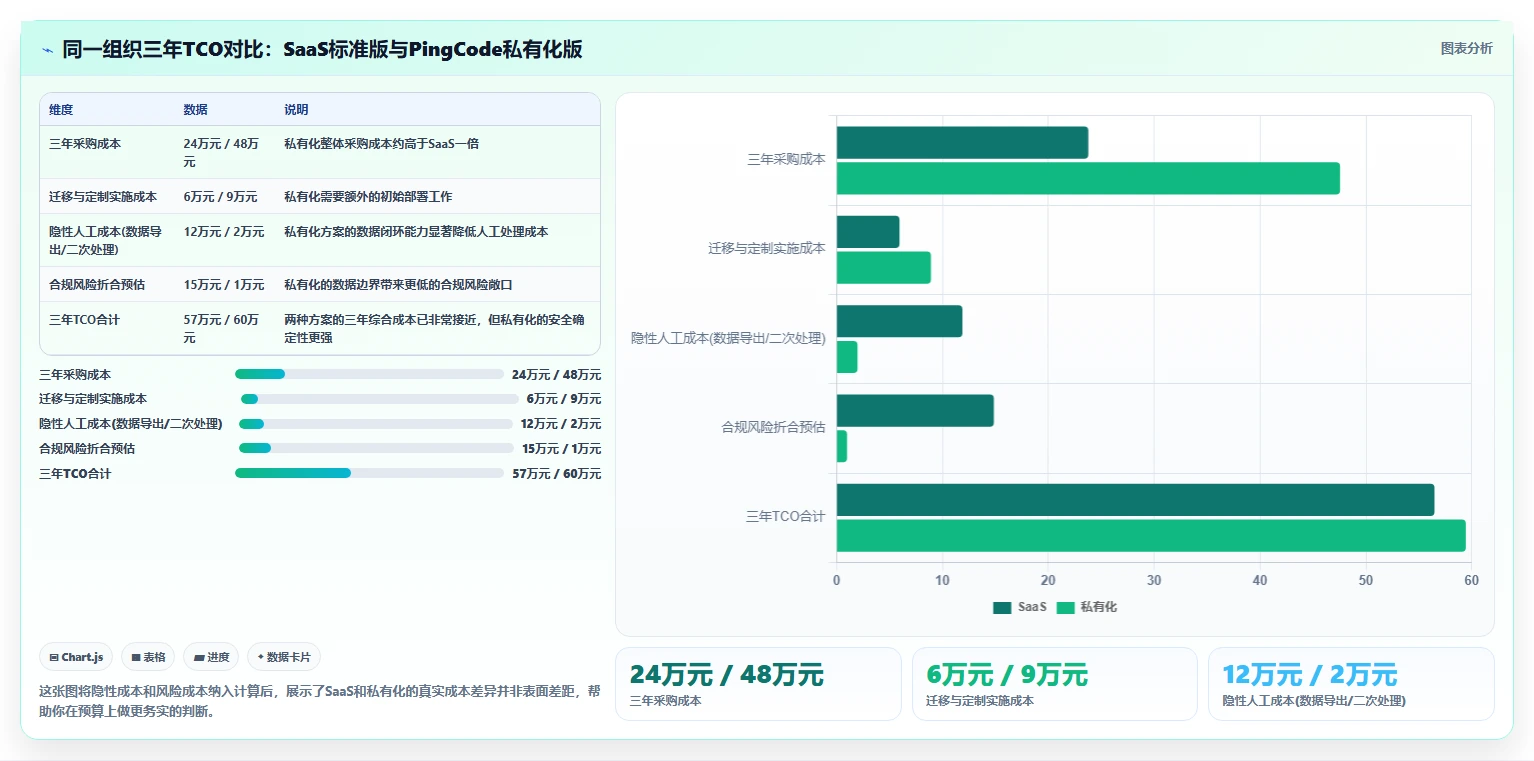
Task: Click the 三年采购成本 progress bar
Action: click(x=369, y=374)
